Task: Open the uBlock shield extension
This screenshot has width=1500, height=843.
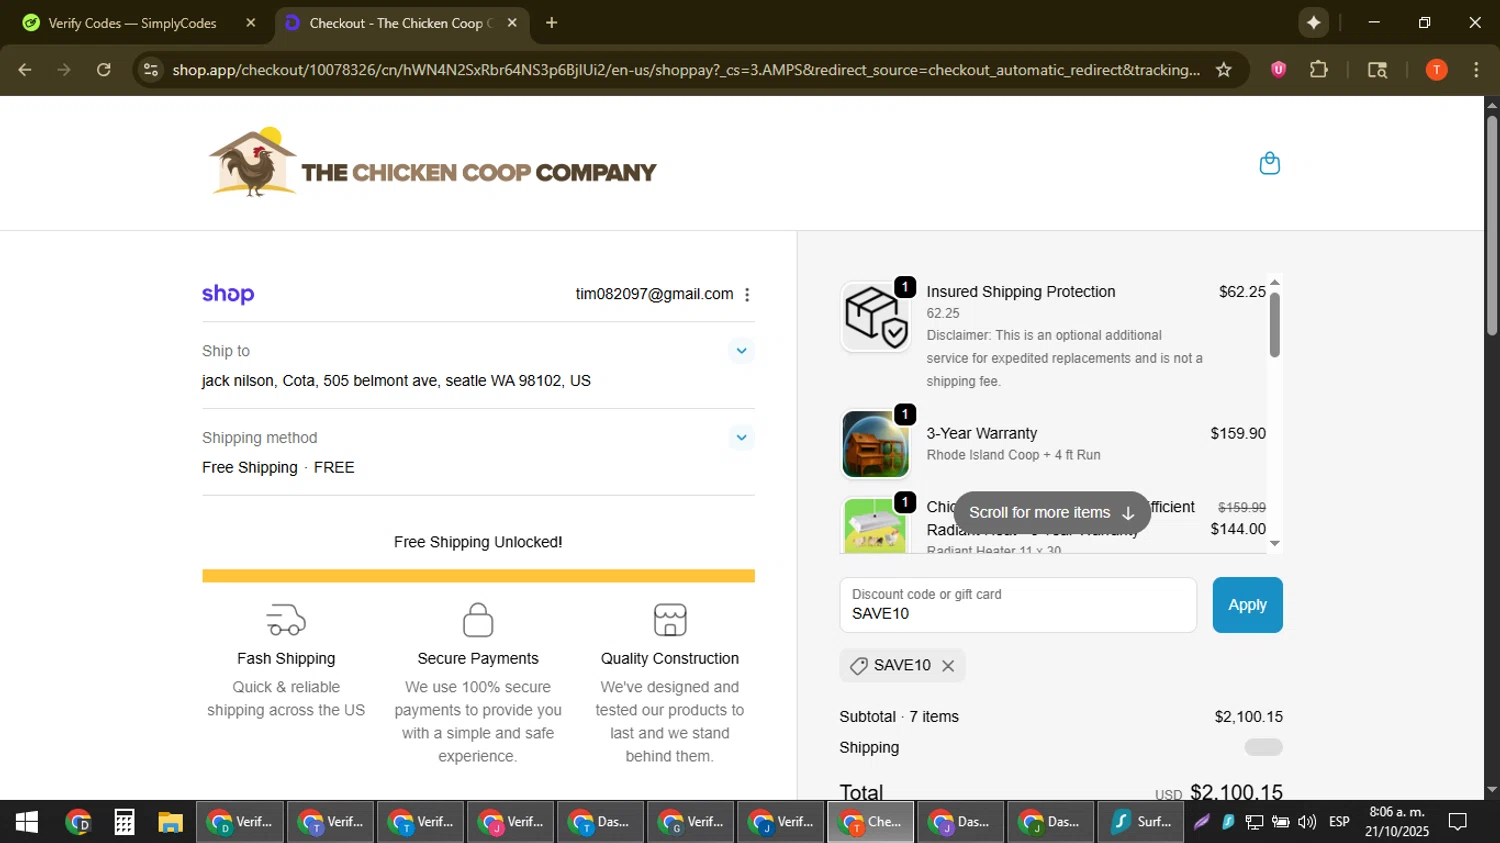Action: pos(1278,70)
